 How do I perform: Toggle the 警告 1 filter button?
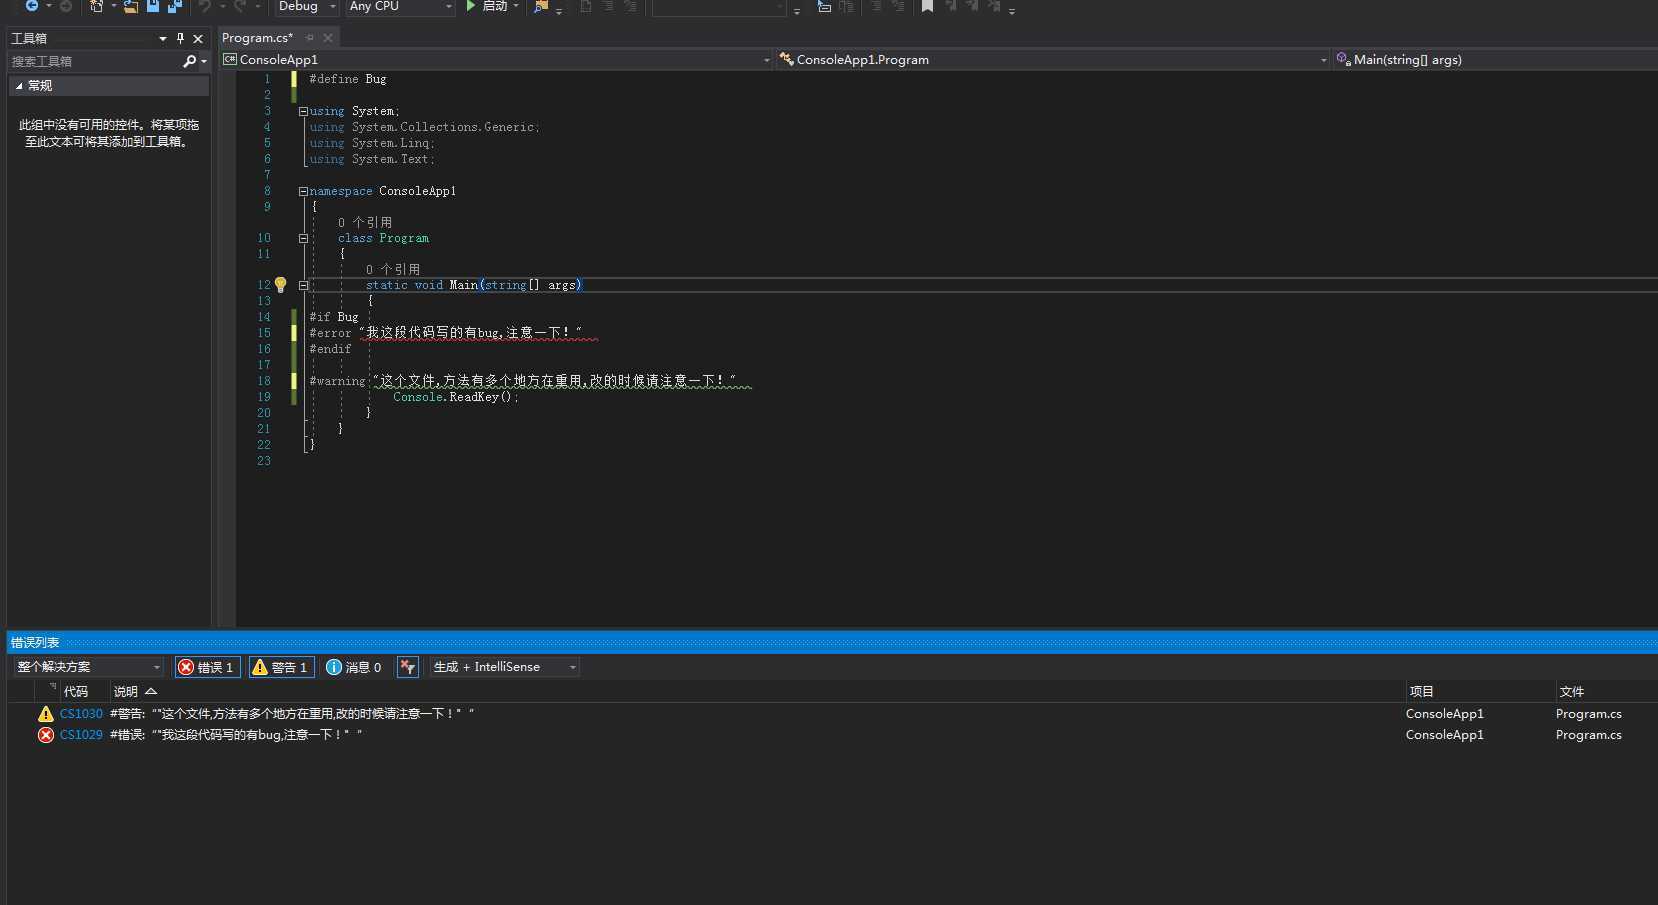281,667
